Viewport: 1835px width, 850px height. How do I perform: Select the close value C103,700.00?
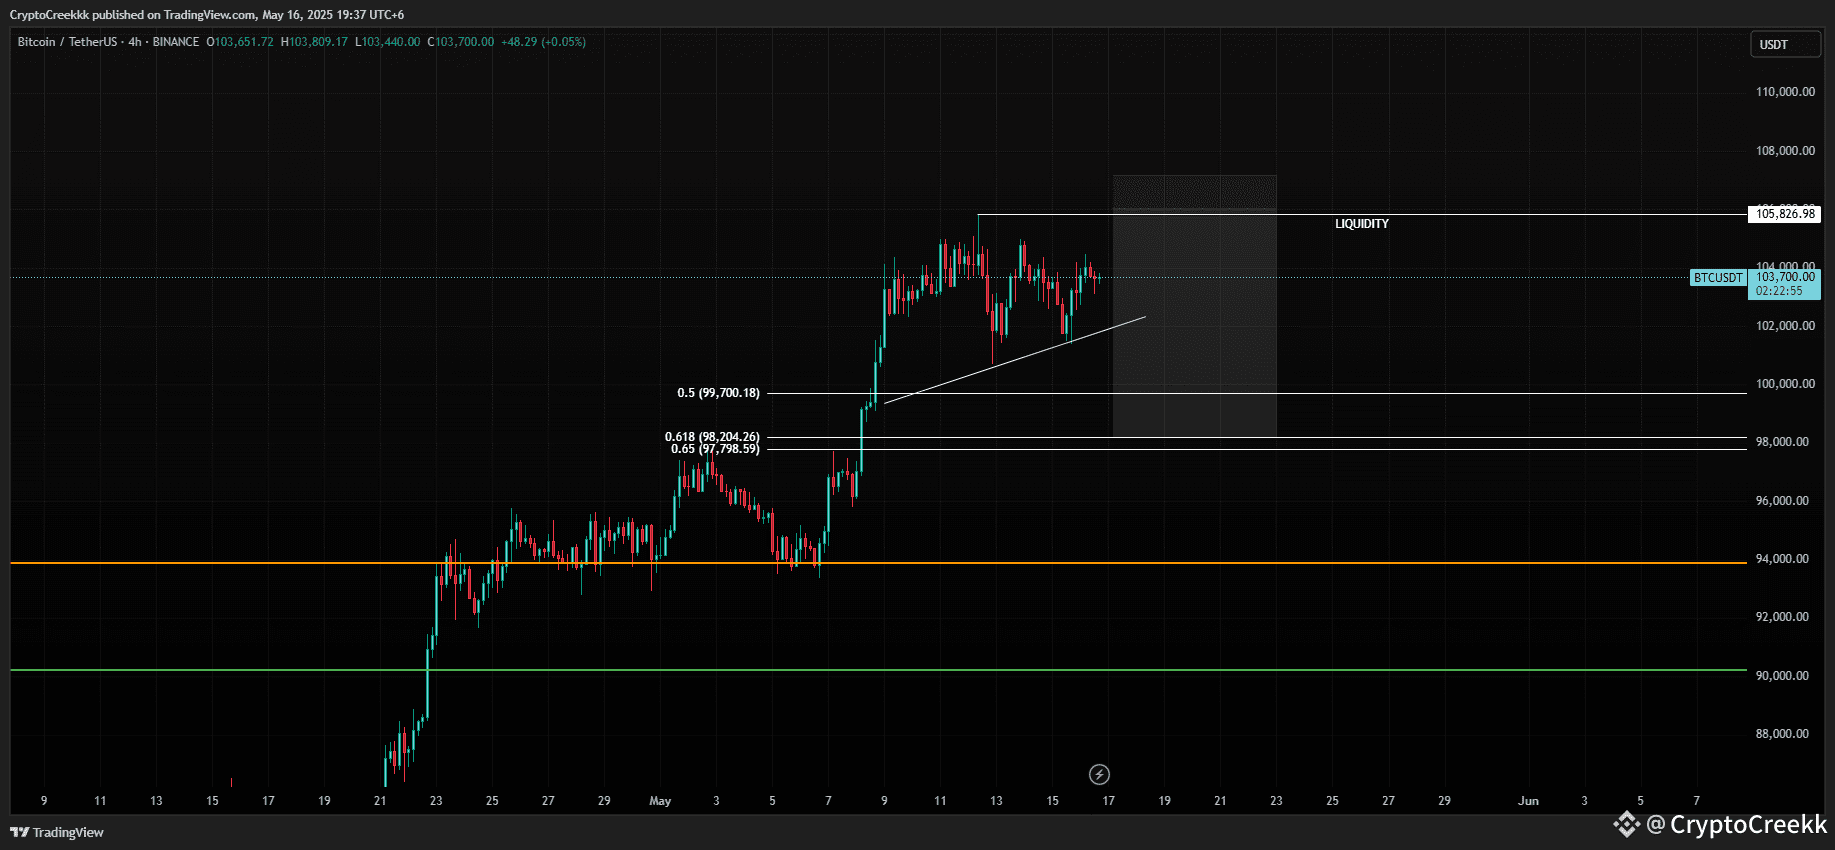click(461, 42)
